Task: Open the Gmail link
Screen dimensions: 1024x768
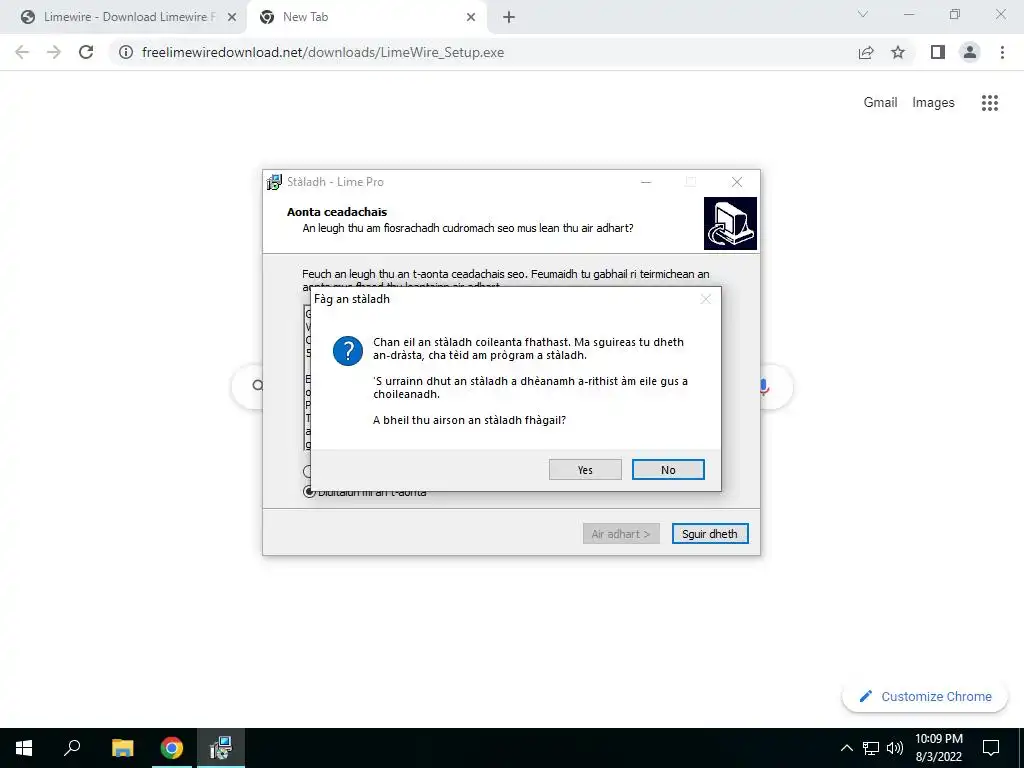Action: [x=880, y=103]
